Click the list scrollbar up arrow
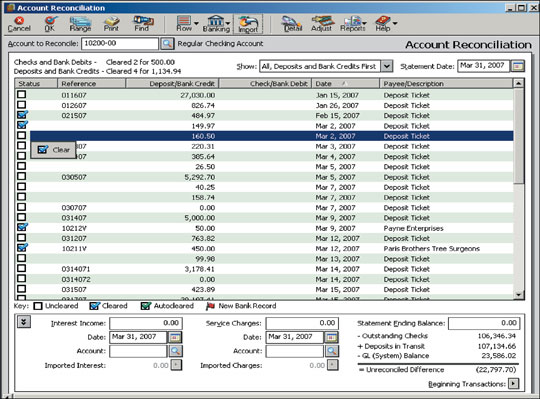This screenshot has width=540, height=399. (519, 83)
